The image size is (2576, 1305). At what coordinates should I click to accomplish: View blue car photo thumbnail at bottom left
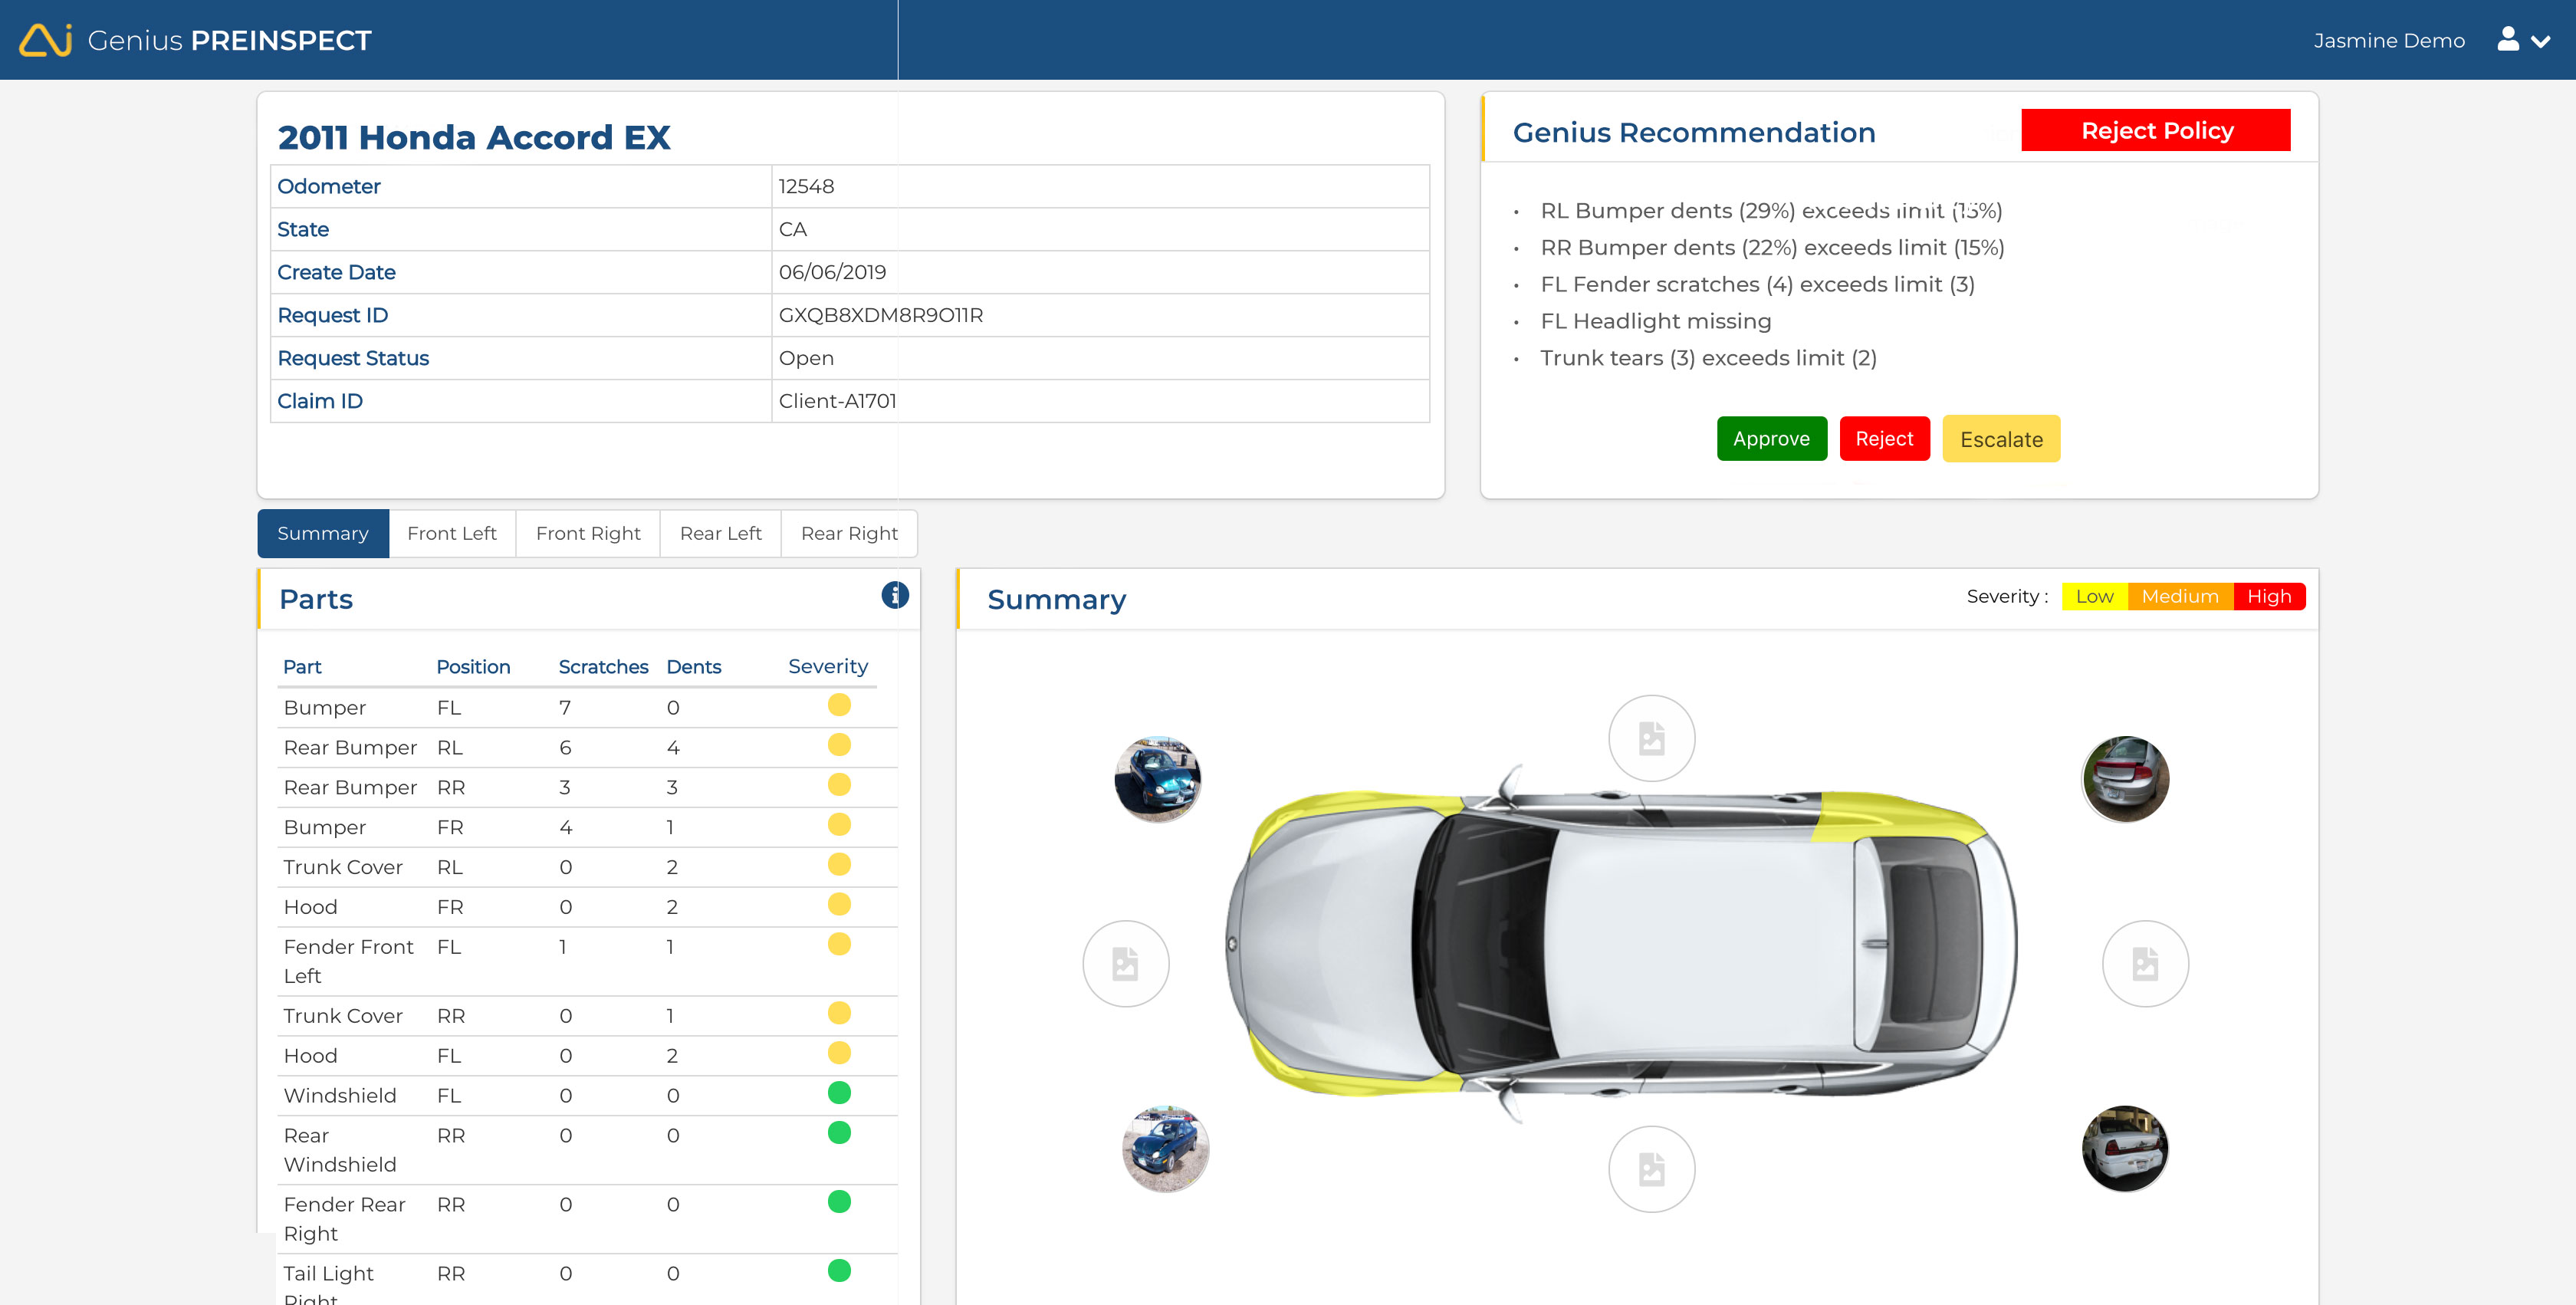tap(1165, 1148)
